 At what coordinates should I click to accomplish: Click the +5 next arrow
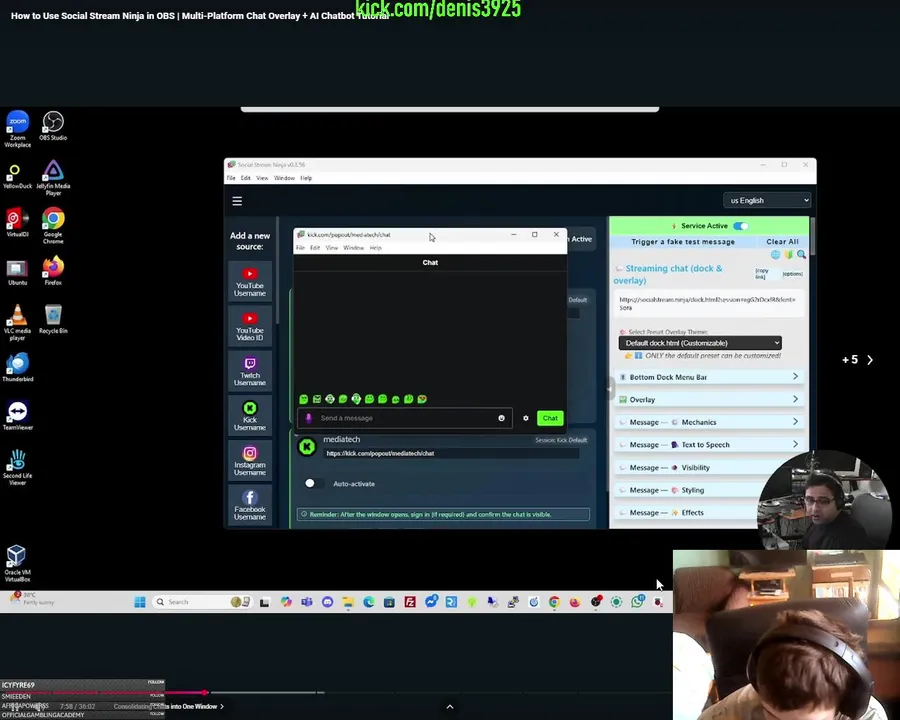[x=870, y=359]
